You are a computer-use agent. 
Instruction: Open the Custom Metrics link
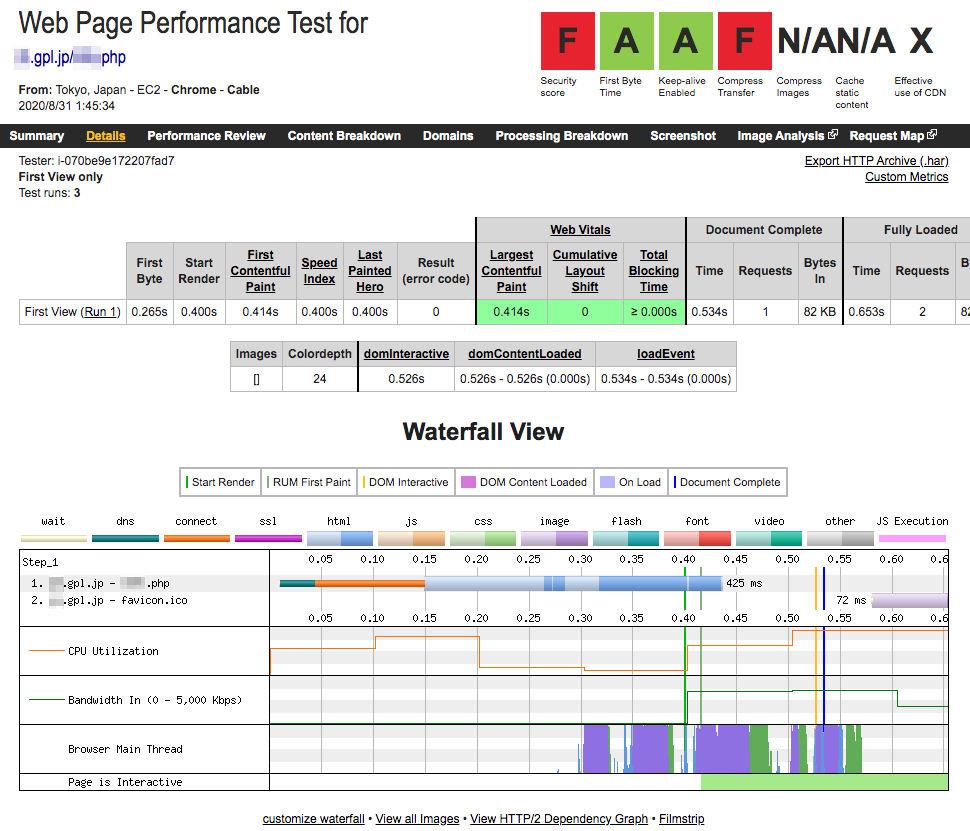[x=906, y=177]
